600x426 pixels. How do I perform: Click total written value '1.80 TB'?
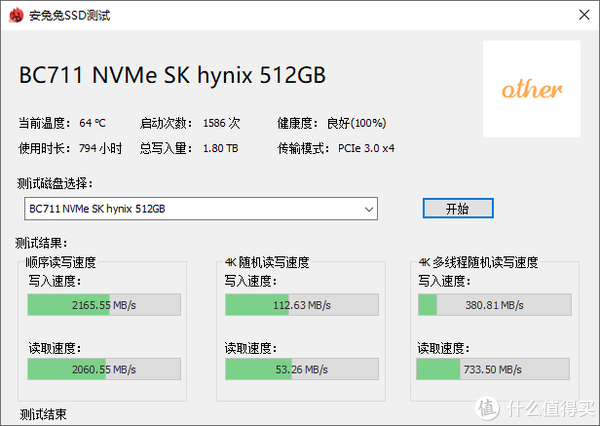pyautogui.click(x=220, y=148)
